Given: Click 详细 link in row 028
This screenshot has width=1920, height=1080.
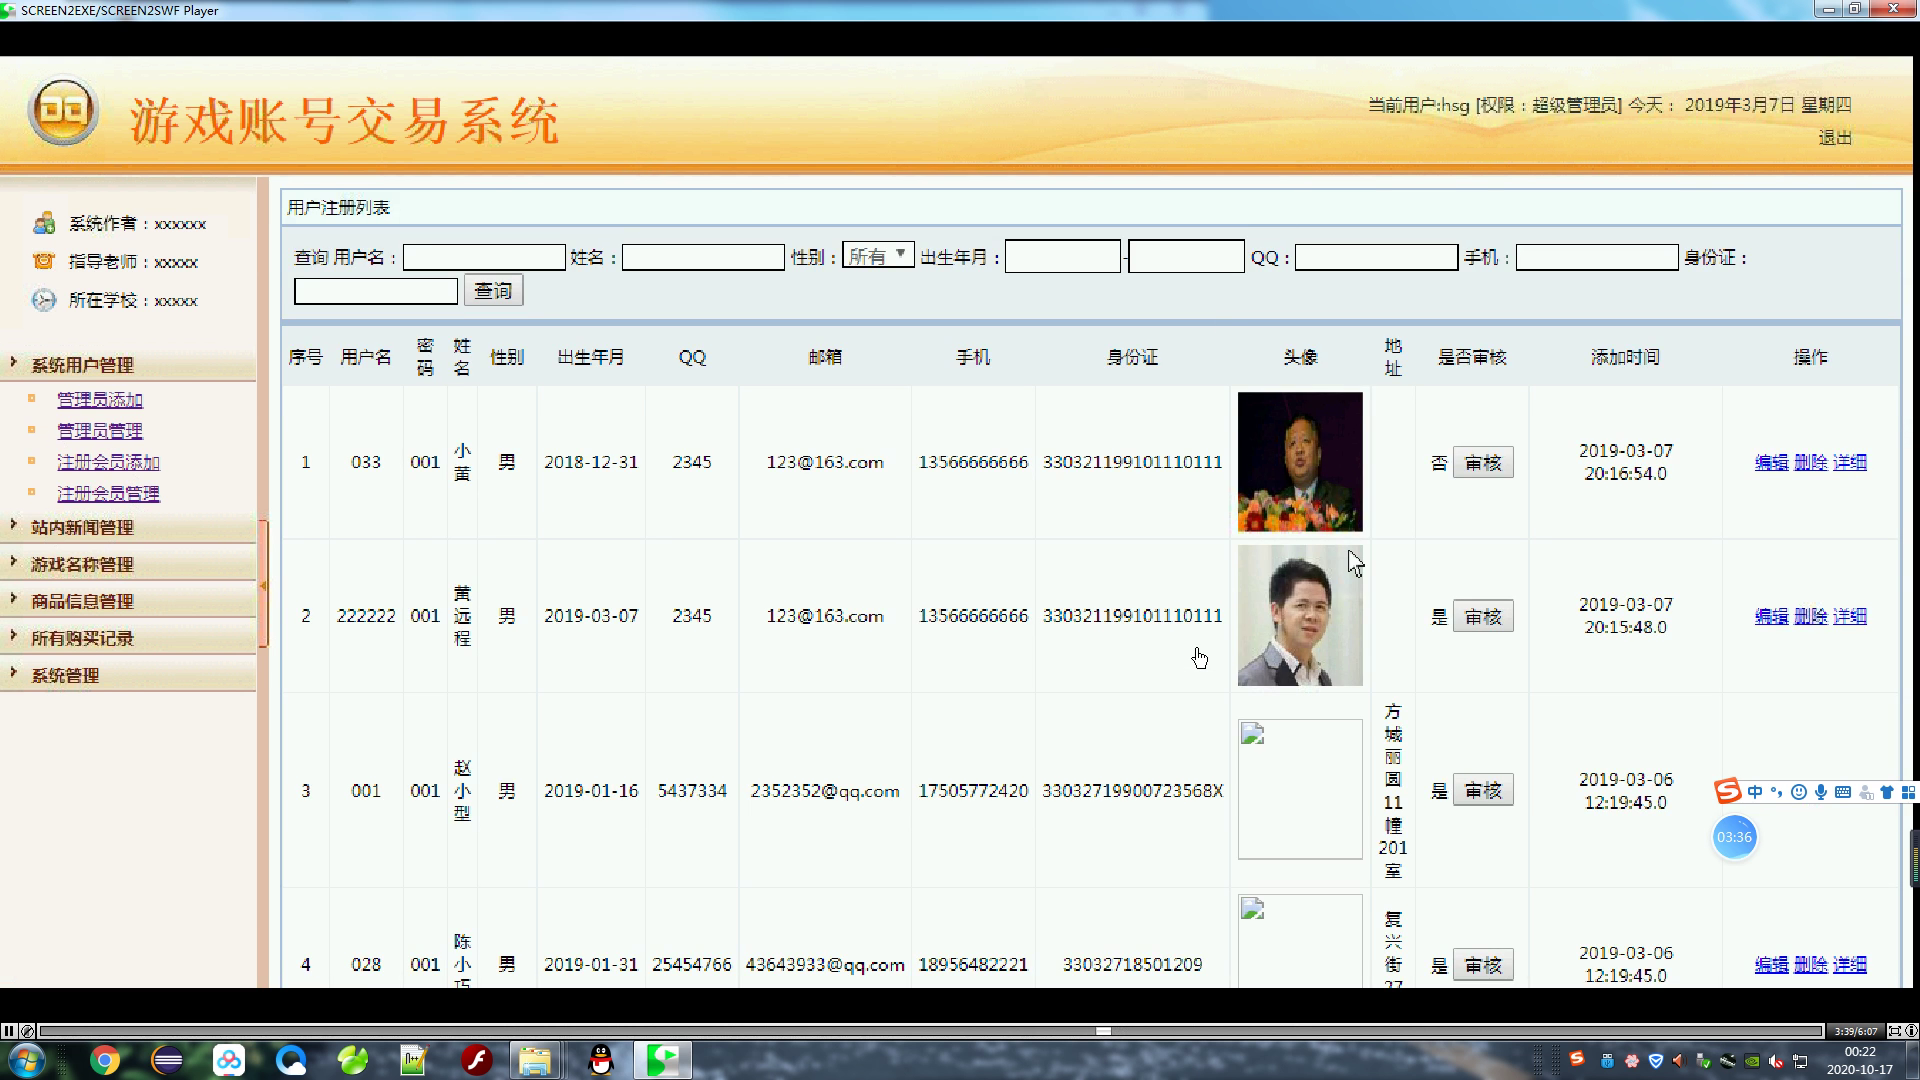Looking at the screenshot, I should [1849, 964].
